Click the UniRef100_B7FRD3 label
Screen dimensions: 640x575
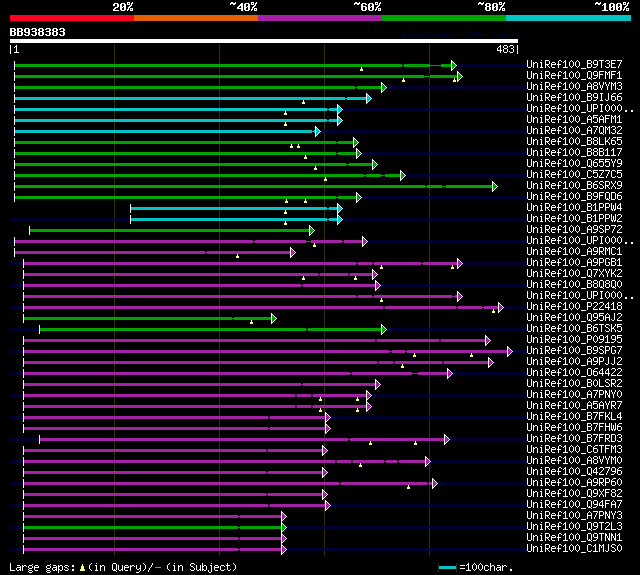(x=574, y=439)
